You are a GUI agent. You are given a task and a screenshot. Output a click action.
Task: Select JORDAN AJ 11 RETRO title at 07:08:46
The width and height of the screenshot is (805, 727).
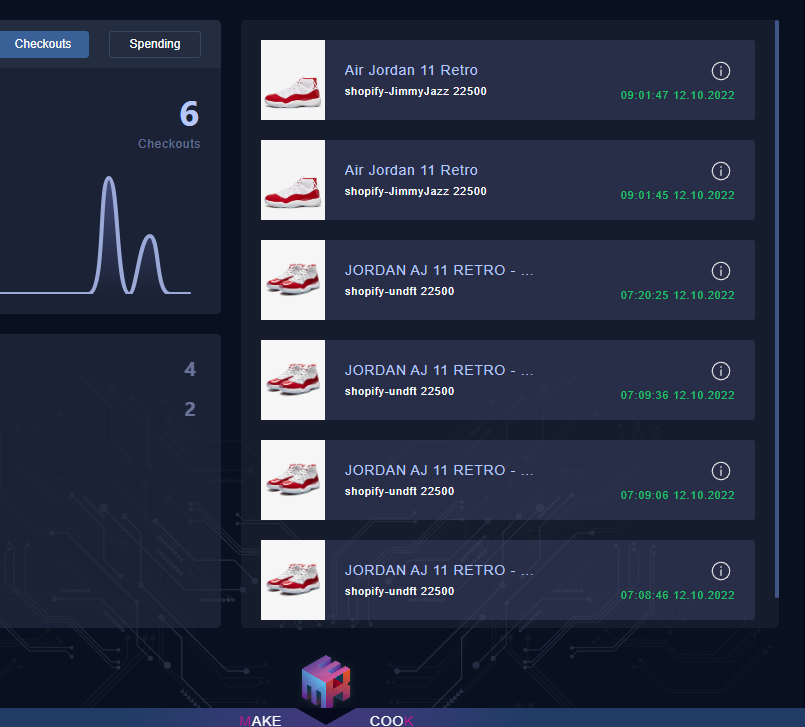click(x=439, y=570)
